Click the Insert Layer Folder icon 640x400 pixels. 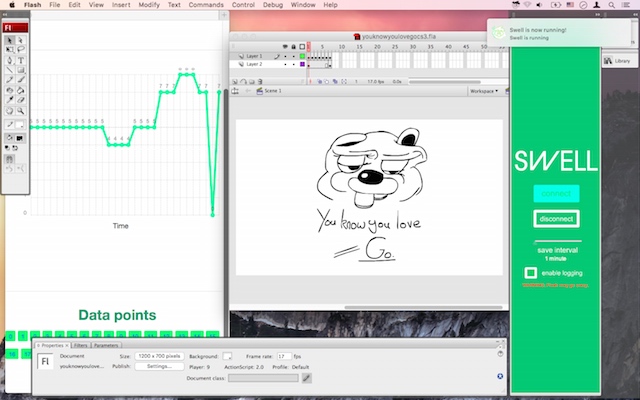(251, 82)
